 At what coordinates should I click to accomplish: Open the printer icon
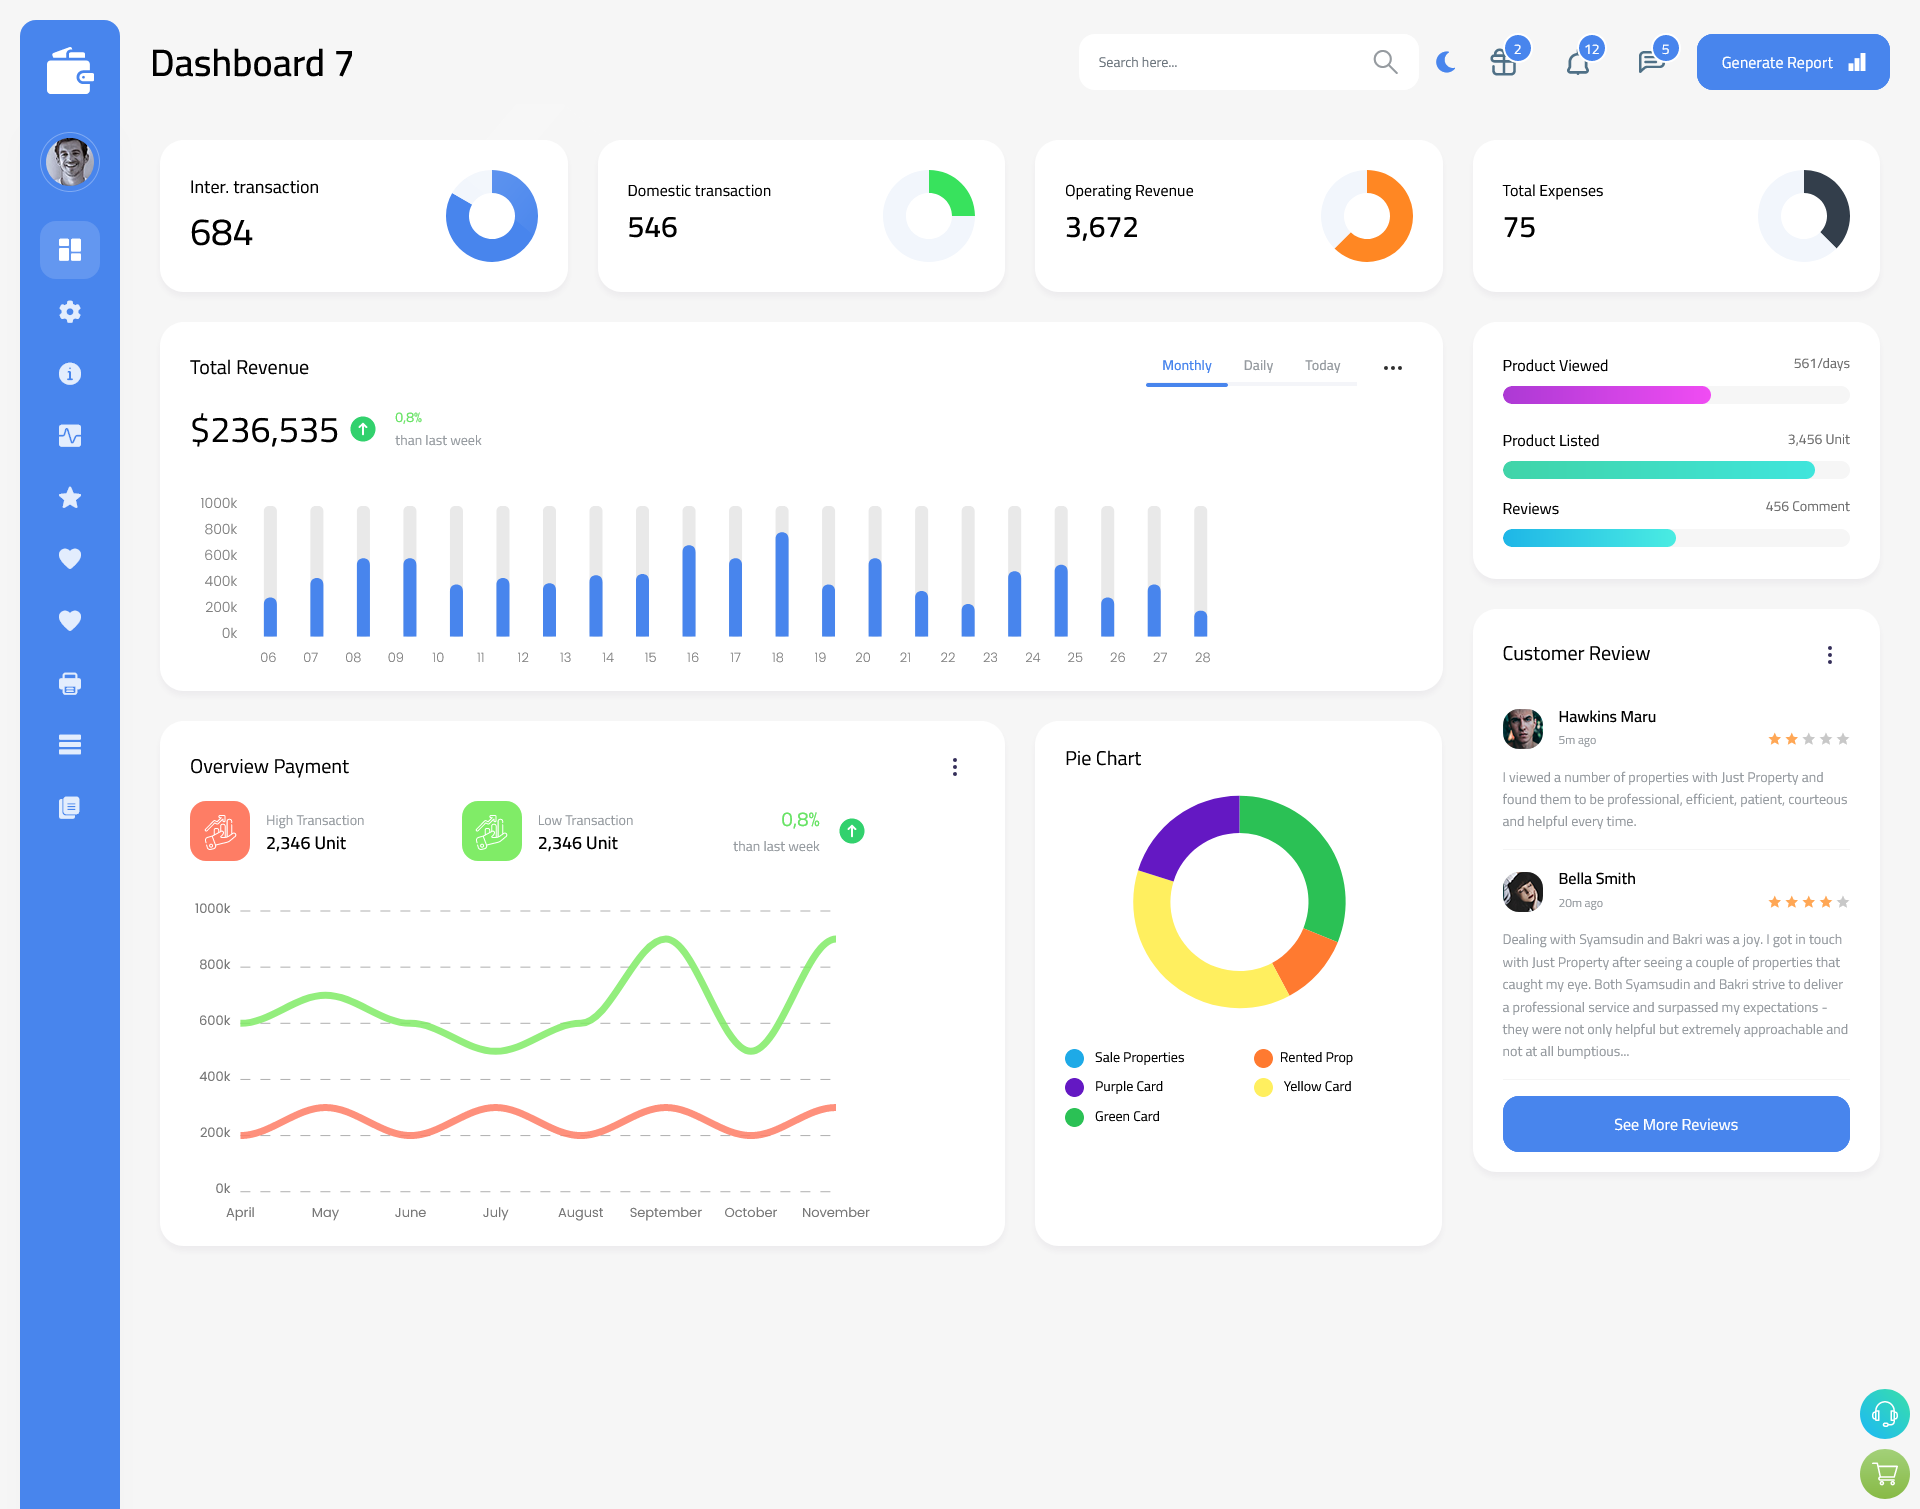click(69, 683)
